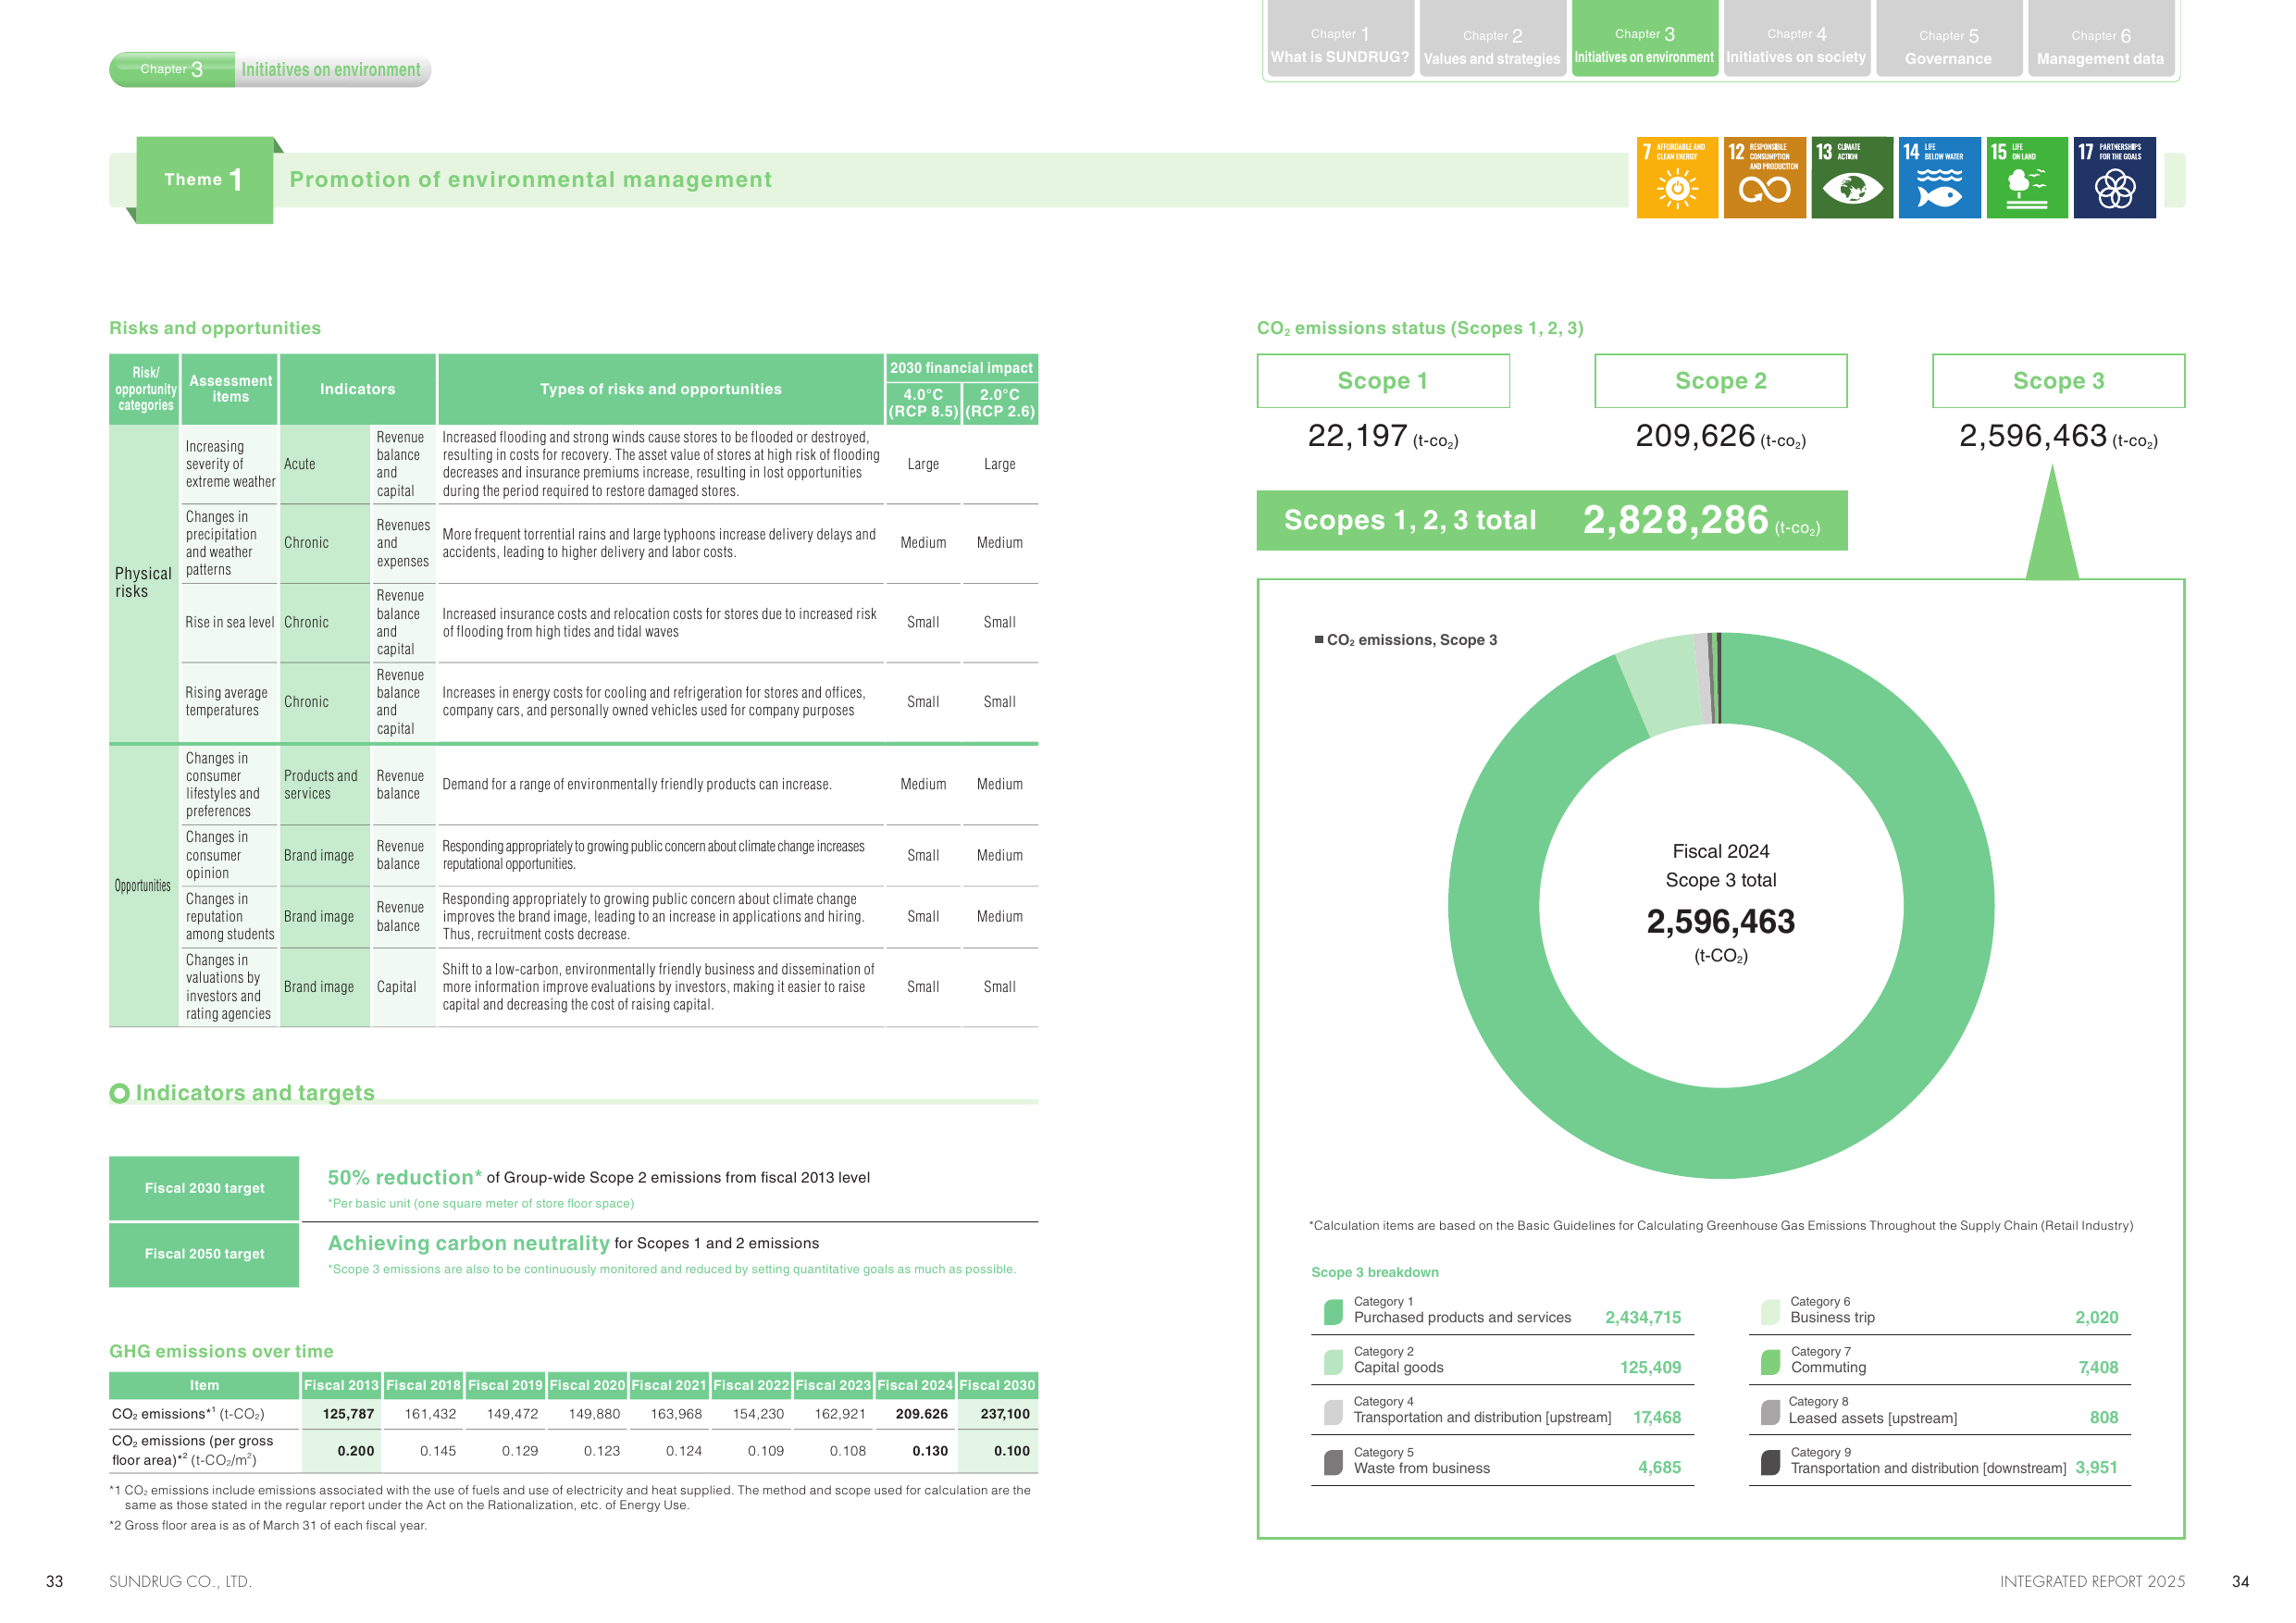The image size is (2296, 1623).
Task: Click the Purchased products value 2,434,715
Action: click(x=1643, y=1317)
